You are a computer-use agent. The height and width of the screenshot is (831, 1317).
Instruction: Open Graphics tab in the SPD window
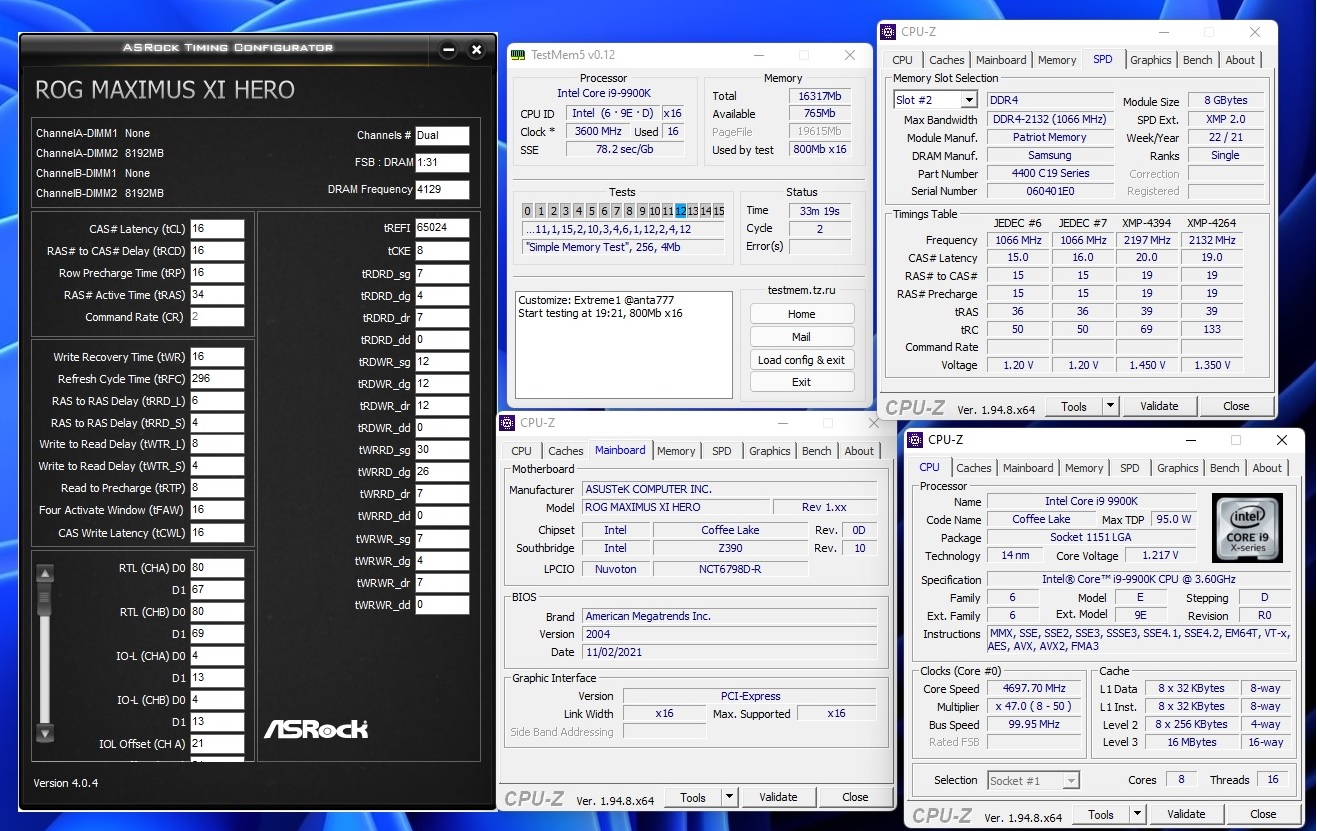(1150, 60)
